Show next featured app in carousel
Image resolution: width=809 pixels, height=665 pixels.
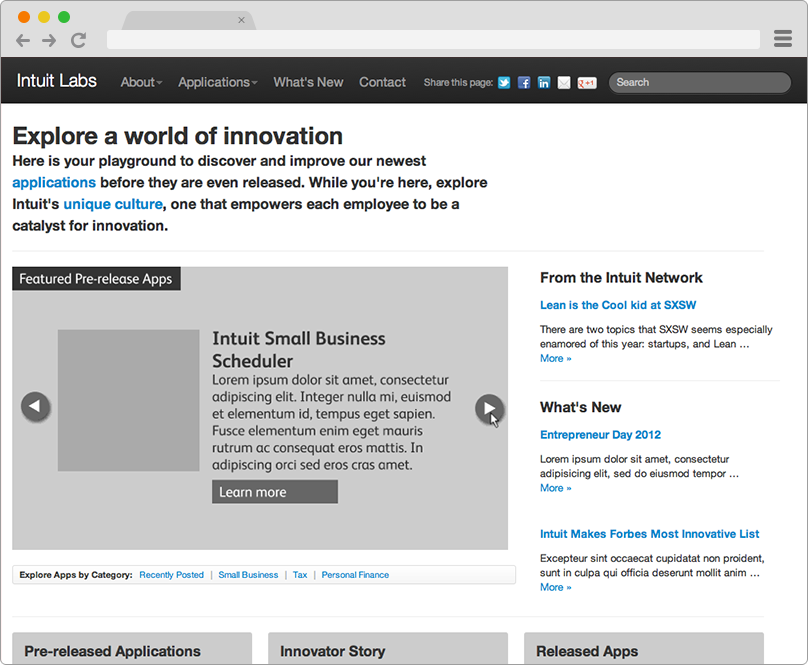(489, 409)
